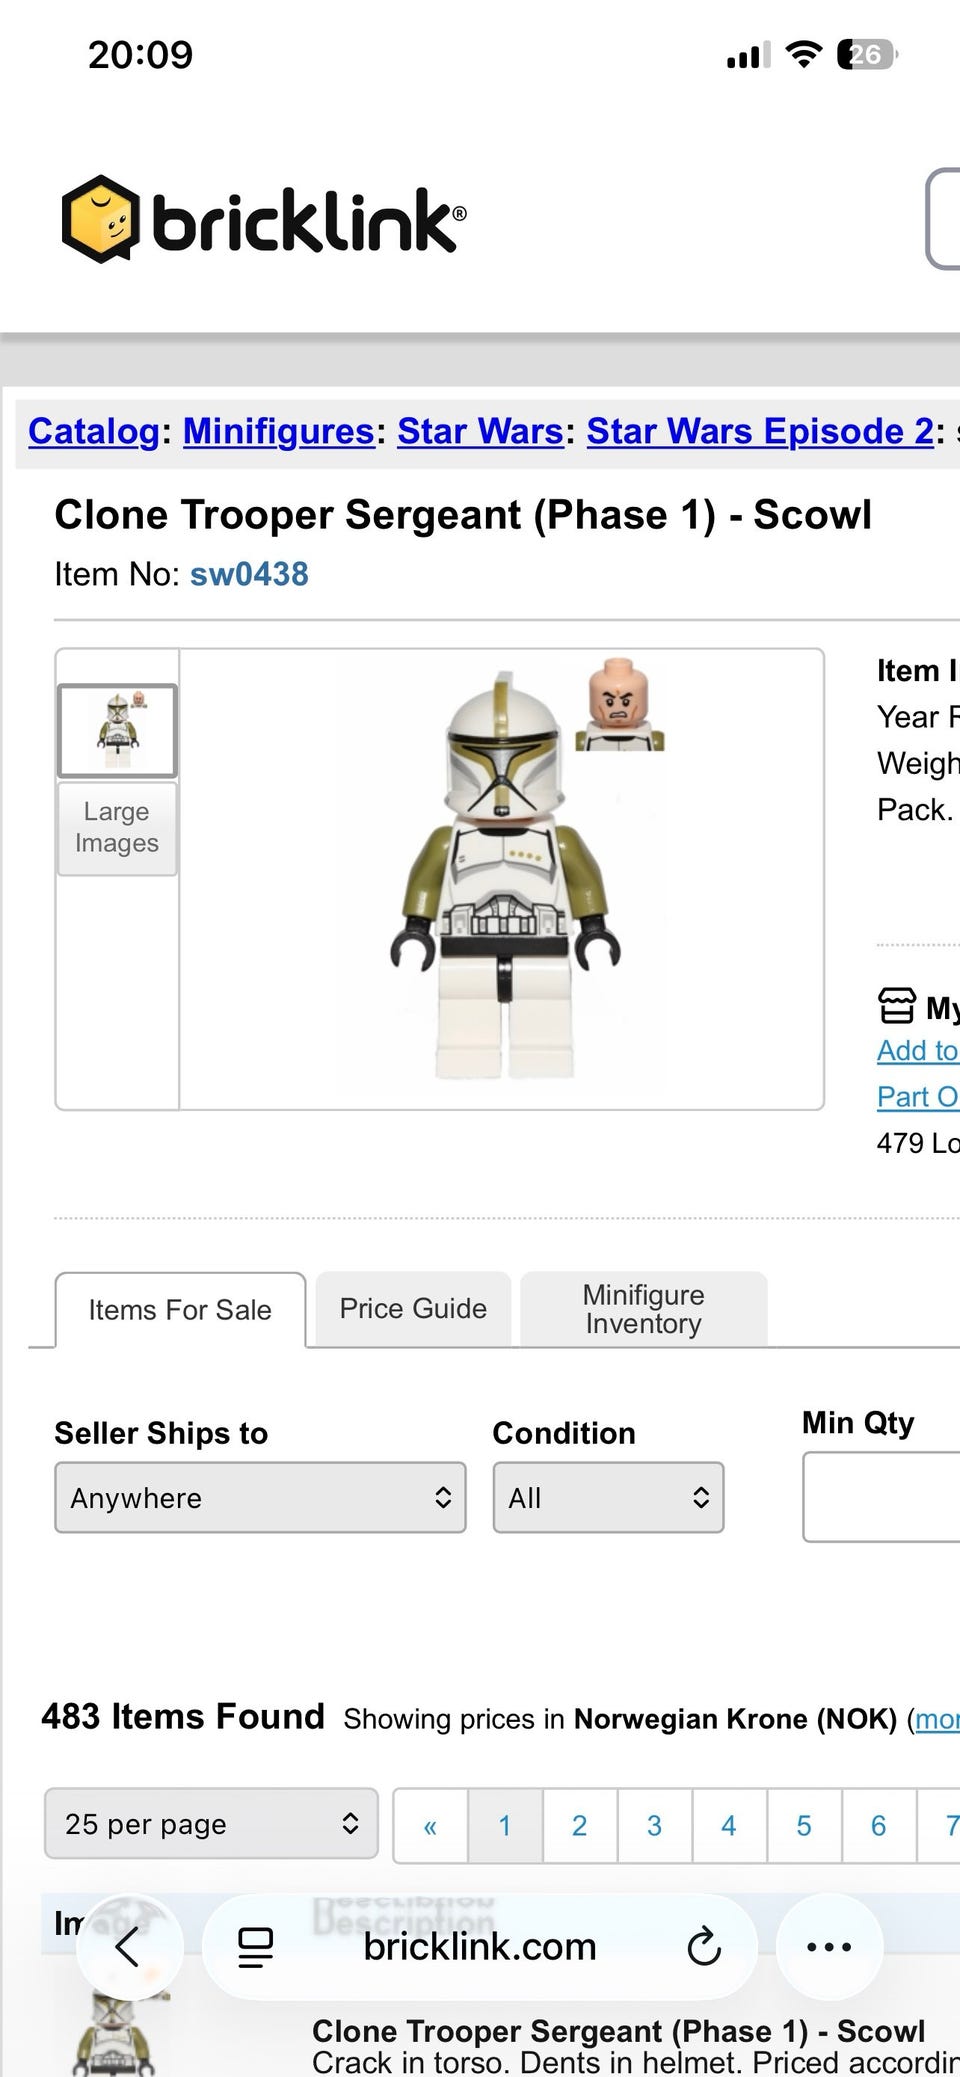Reload the page with the refresh icon
The image size is (960, 2077).
pos(704,1947)
